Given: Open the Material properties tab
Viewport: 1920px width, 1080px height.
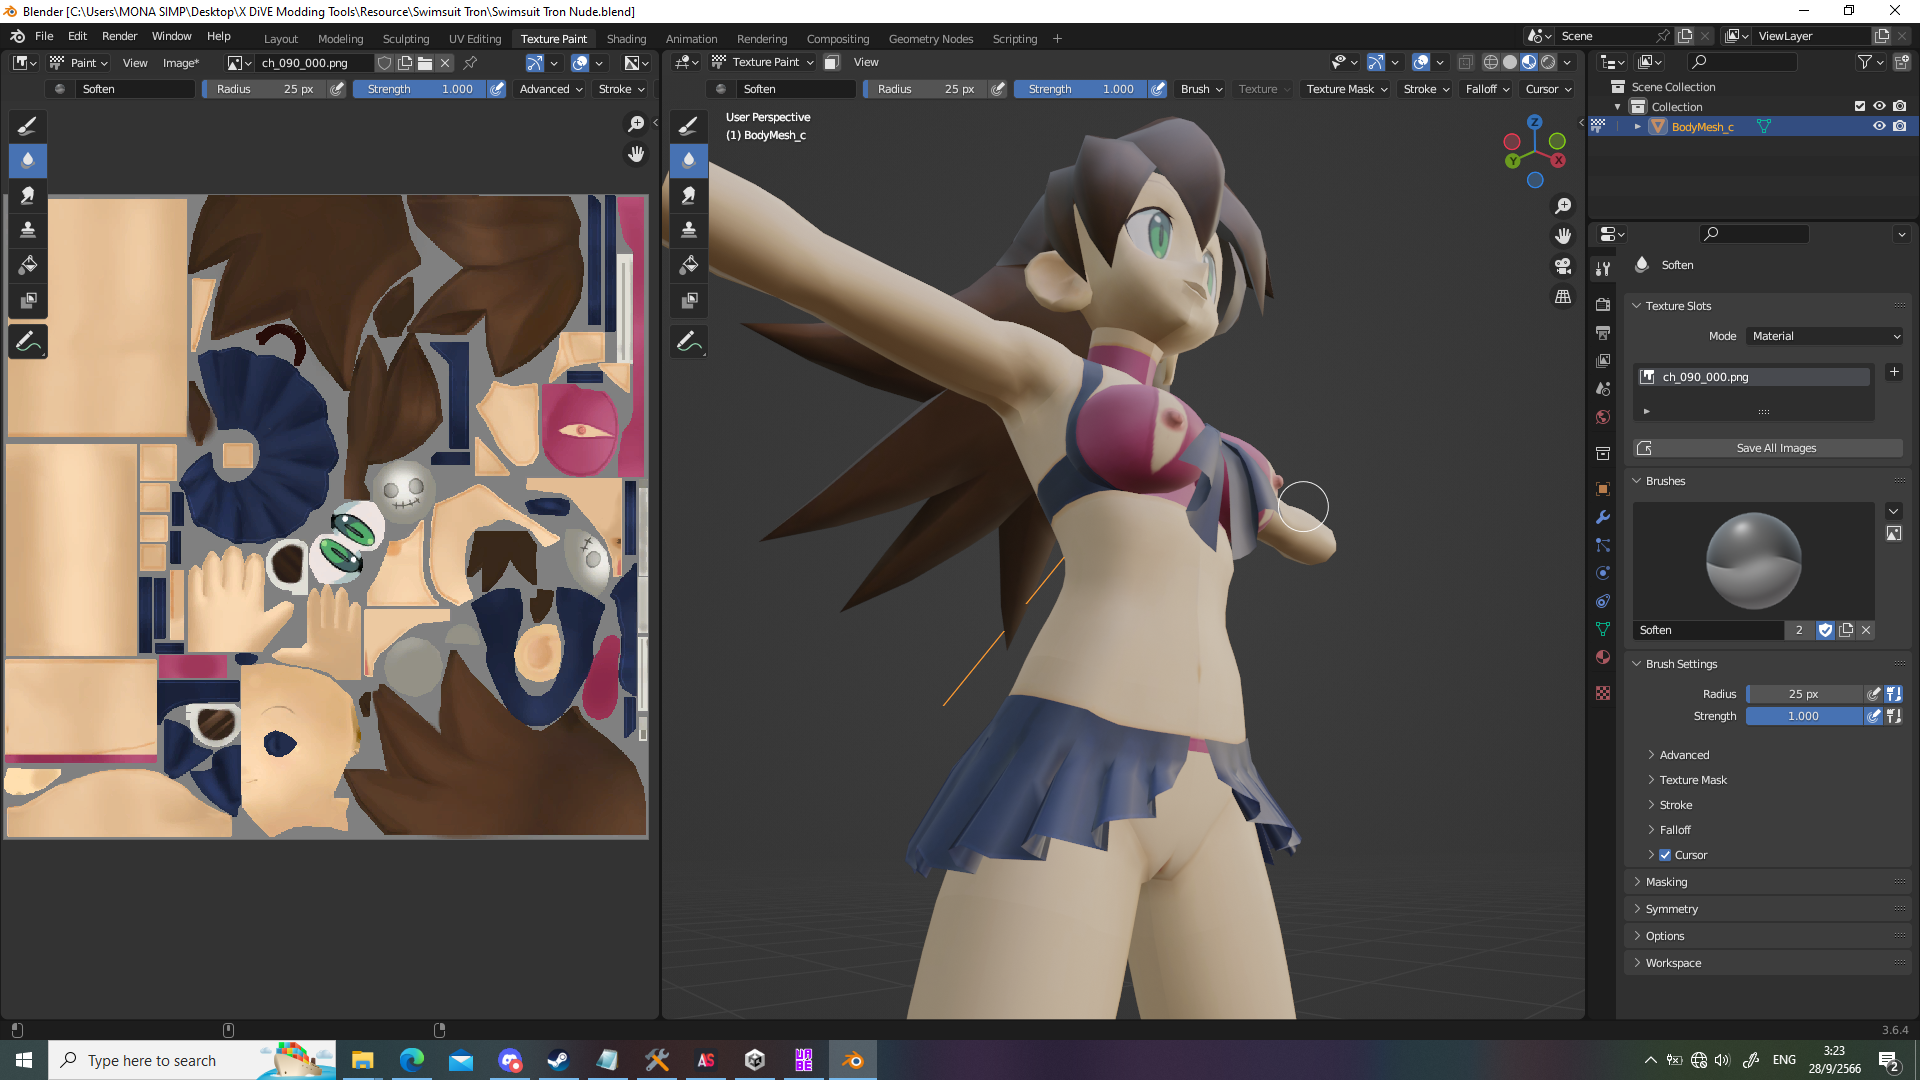Looking at the screenshot, I should click(x=1603, y=657).
